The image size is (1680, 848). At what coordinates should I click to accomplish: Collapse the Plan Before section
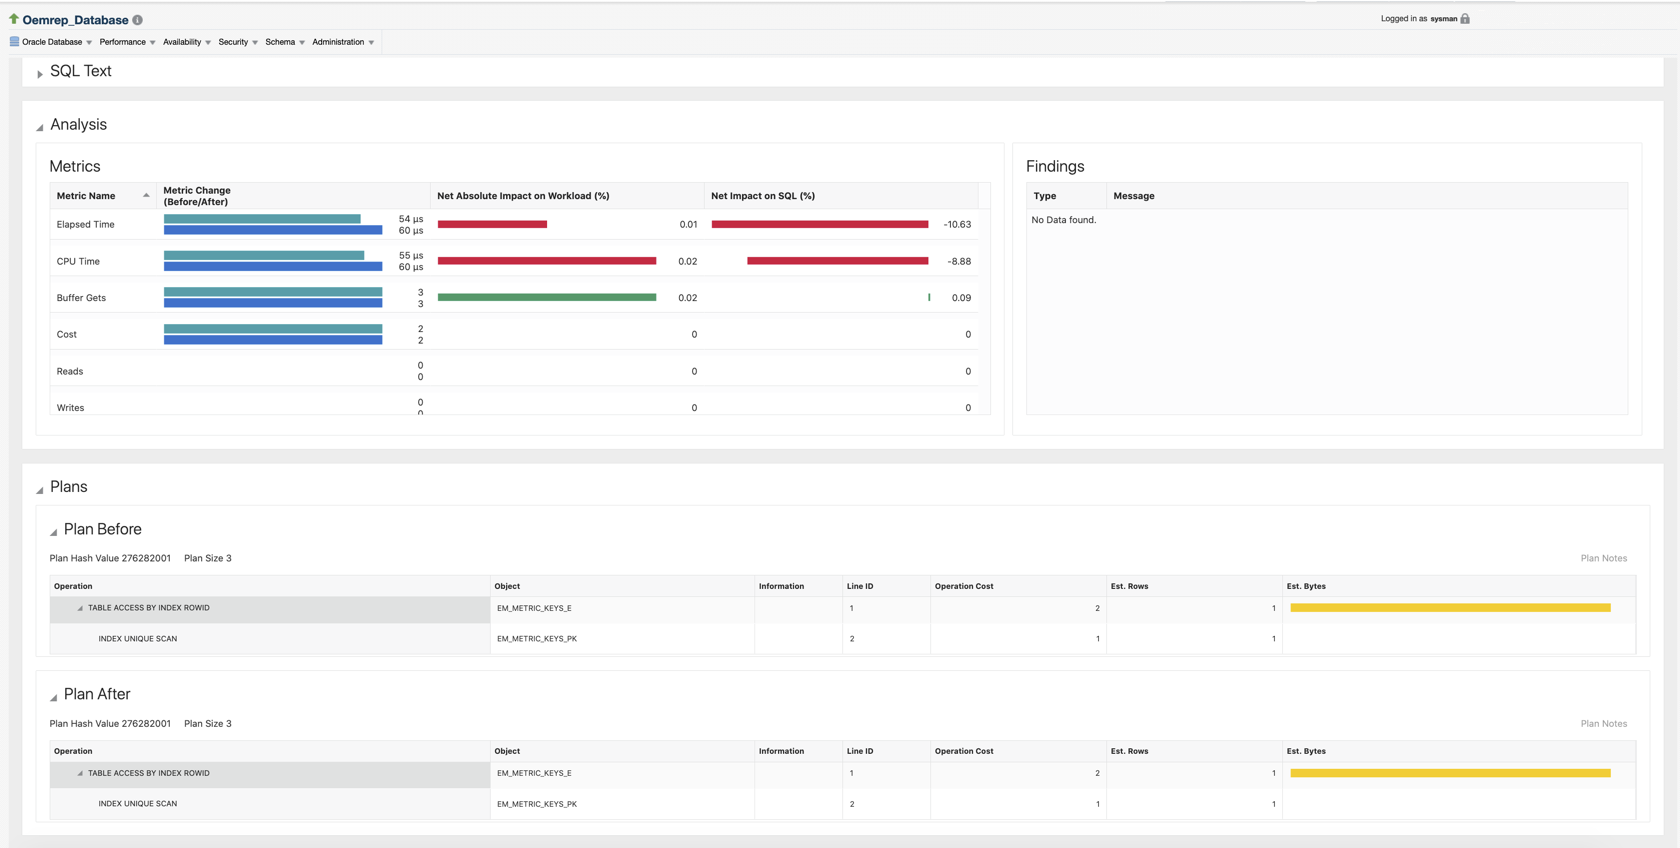(54, 531)
